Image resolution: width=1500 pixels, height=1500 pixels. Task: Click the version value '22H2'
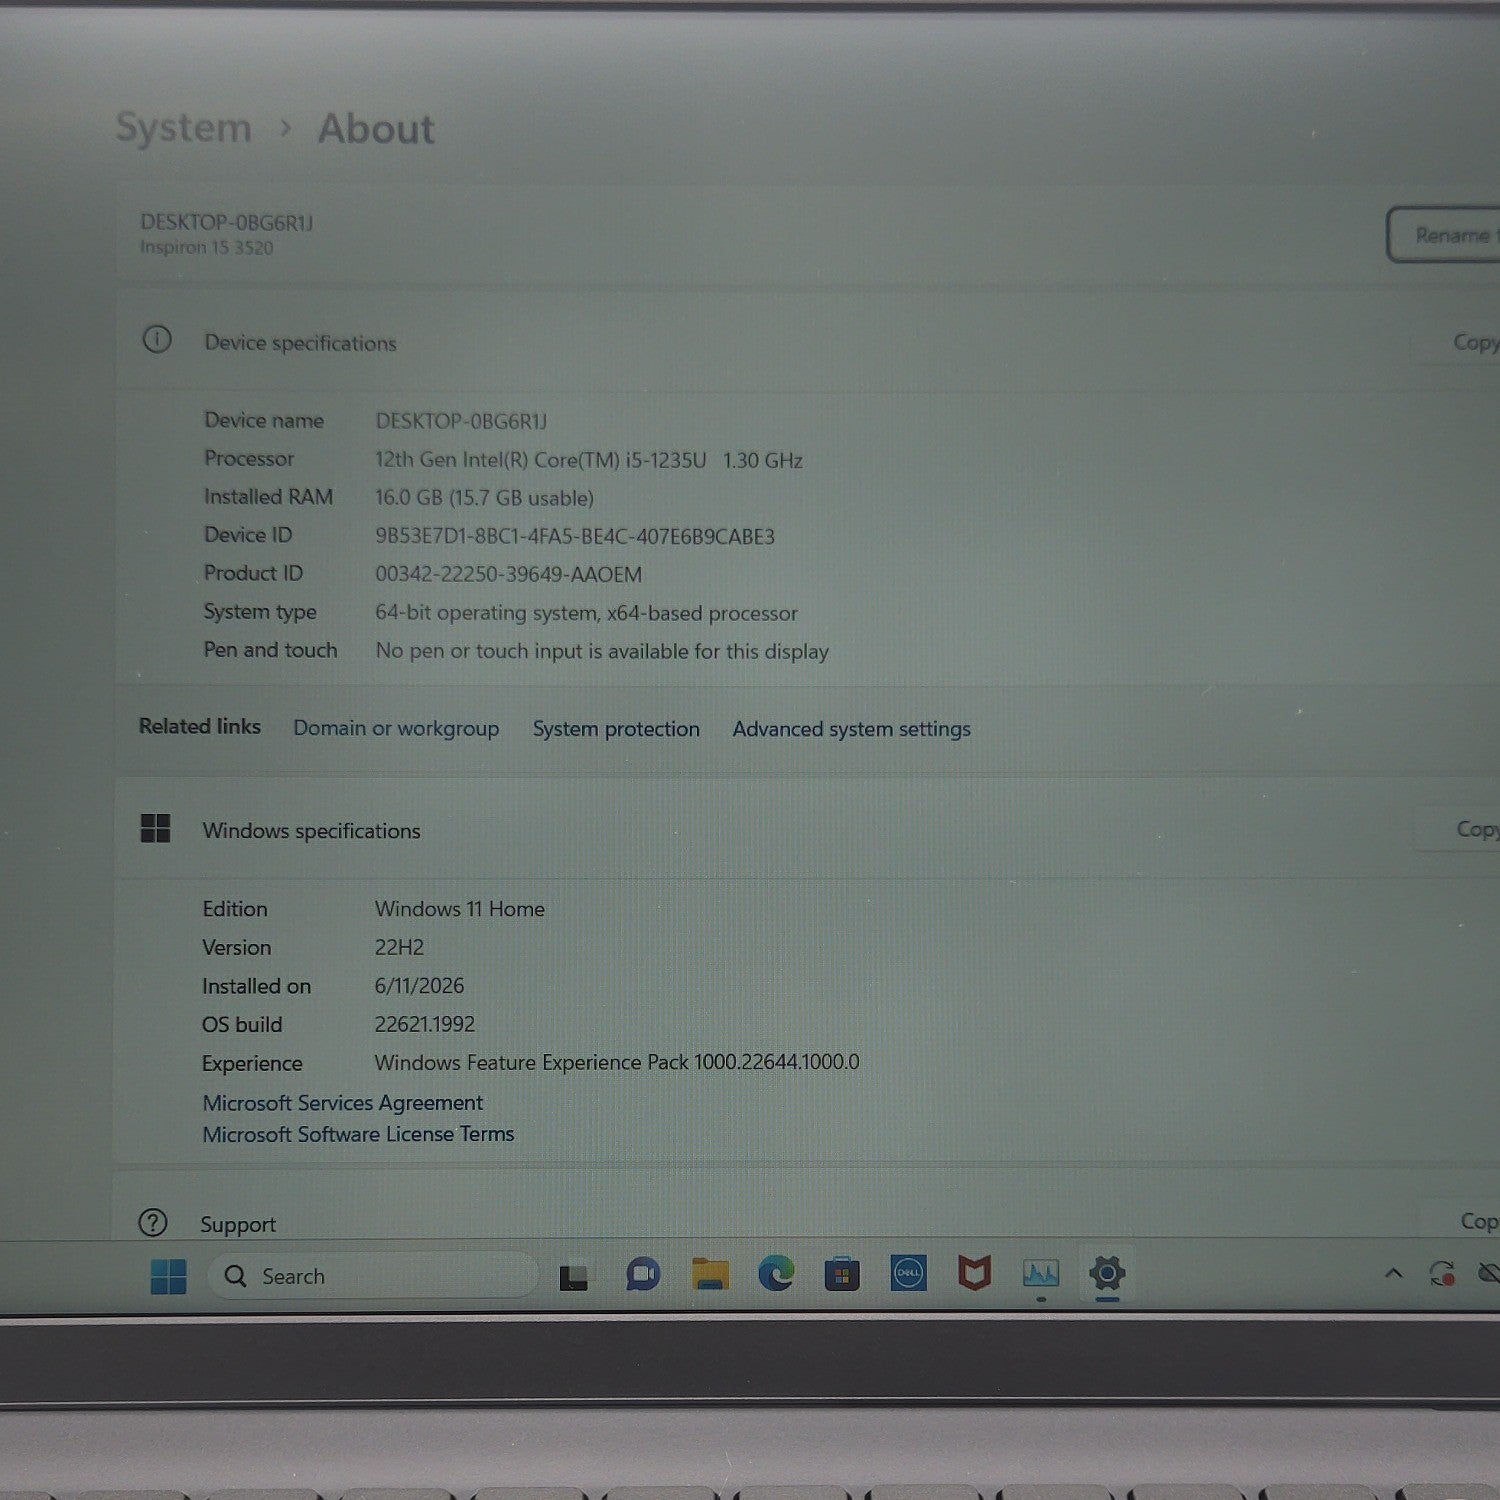399,947
